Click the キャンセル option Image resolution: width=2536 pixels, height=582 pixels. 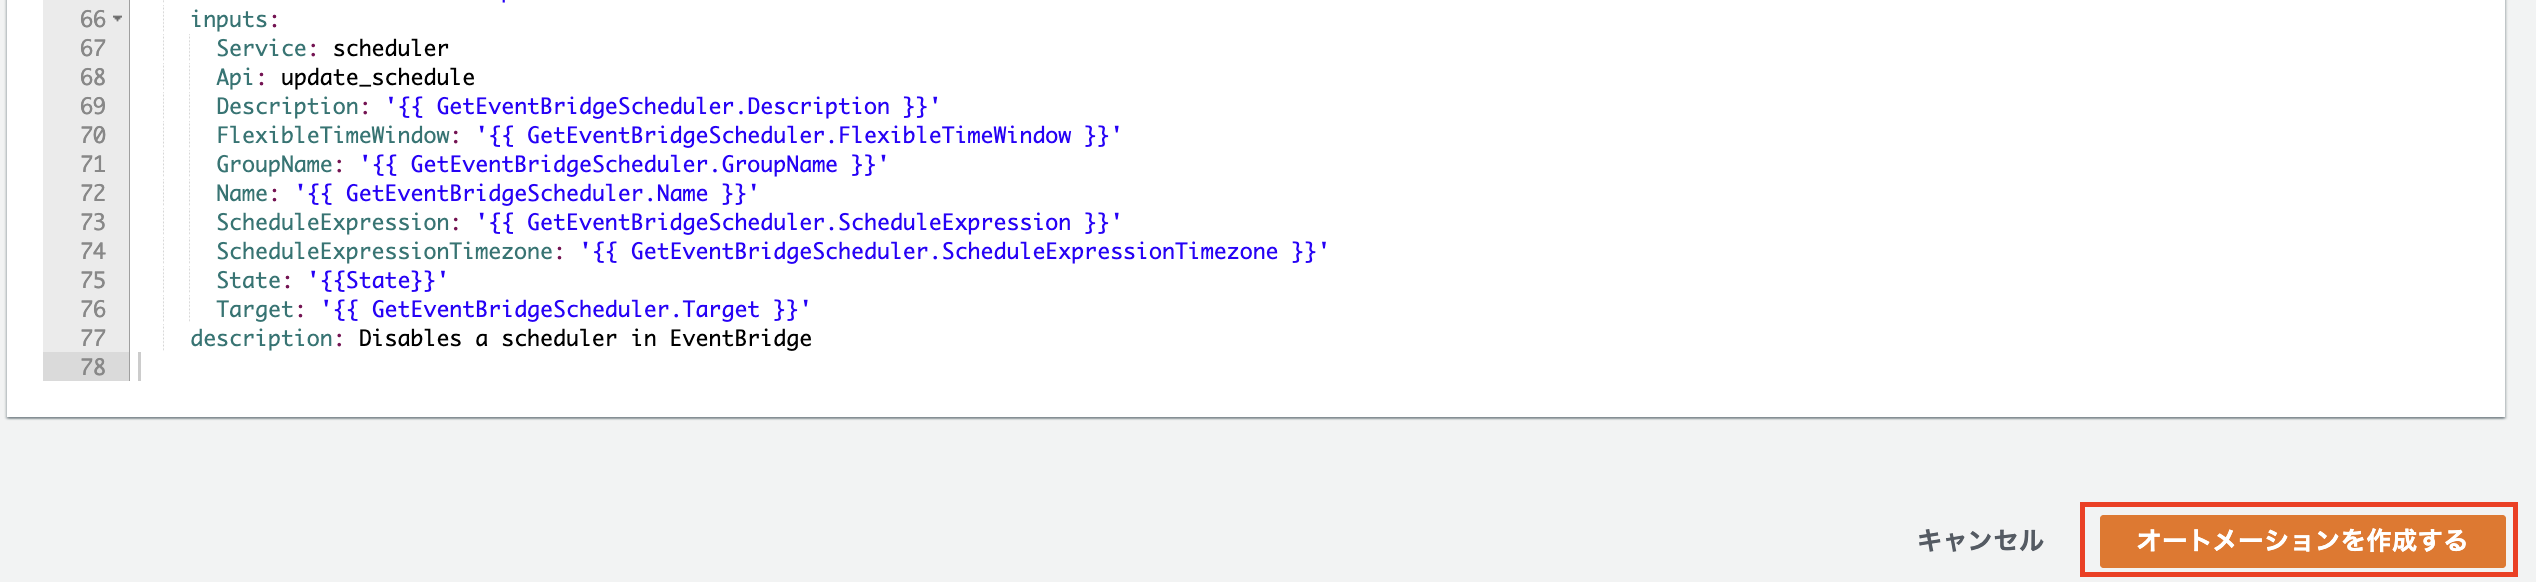point(1981,539)
